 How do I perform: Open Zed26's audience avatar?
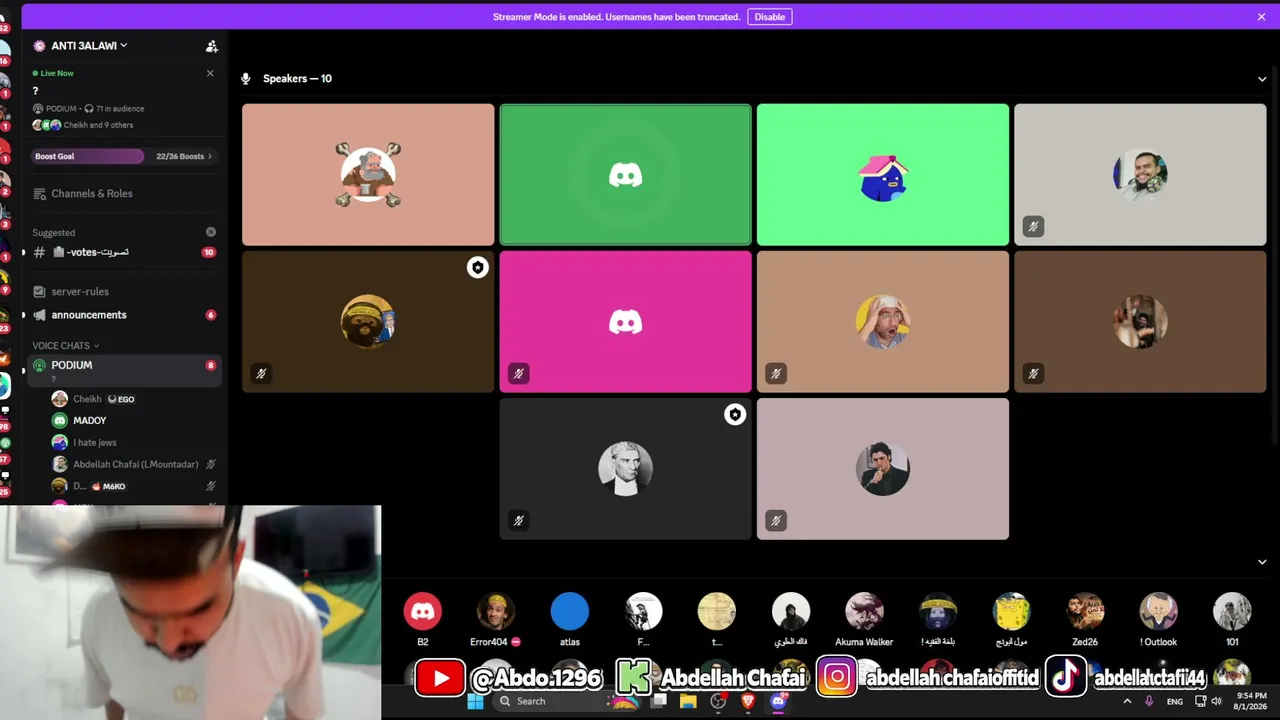[x=1085, y=612]
